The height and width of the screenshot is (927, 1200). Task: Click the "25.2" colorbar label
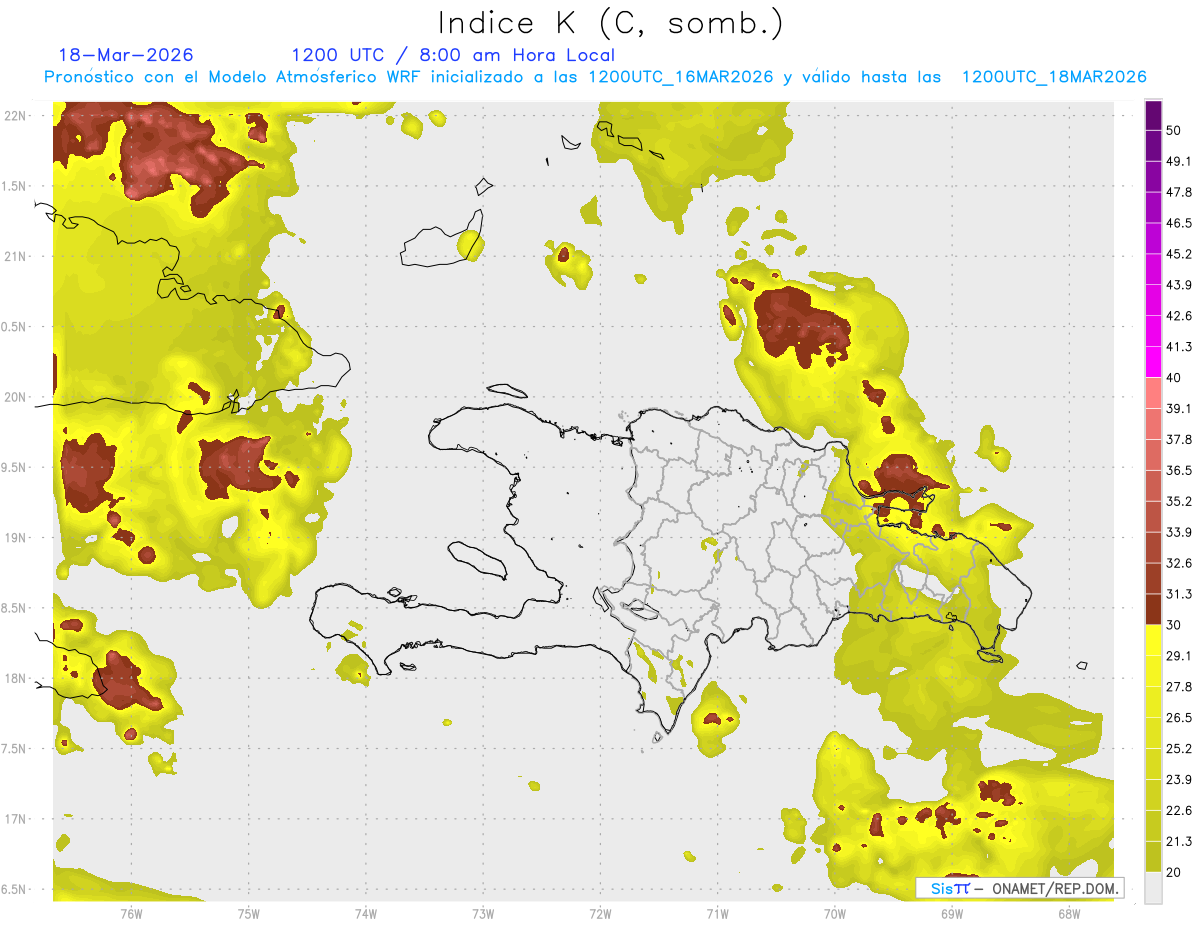point(1179,748)
